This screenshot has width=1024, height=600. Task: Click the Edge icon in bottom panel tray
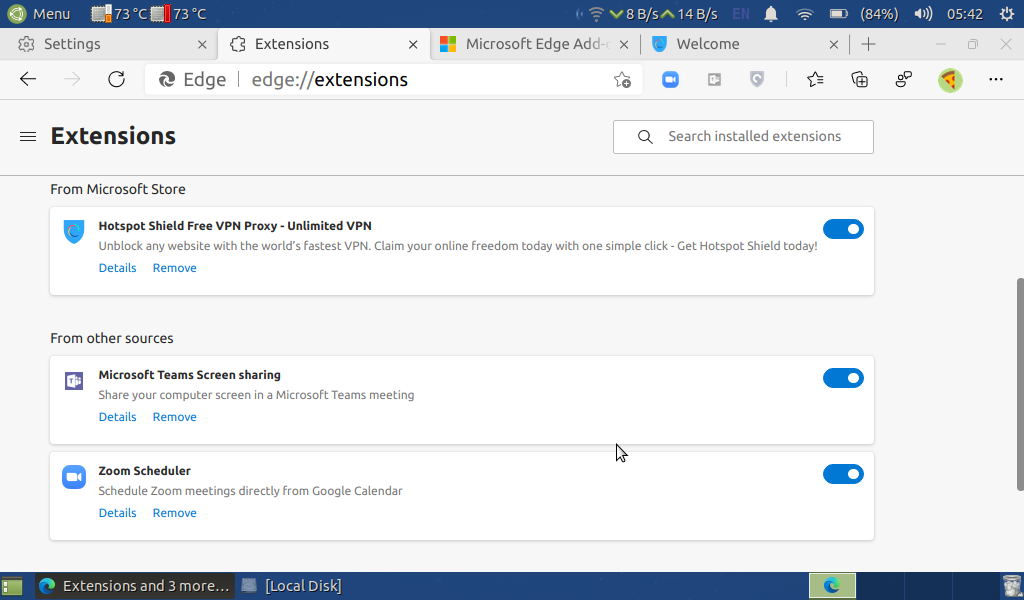pyautogui.click(x=832, y=586)
